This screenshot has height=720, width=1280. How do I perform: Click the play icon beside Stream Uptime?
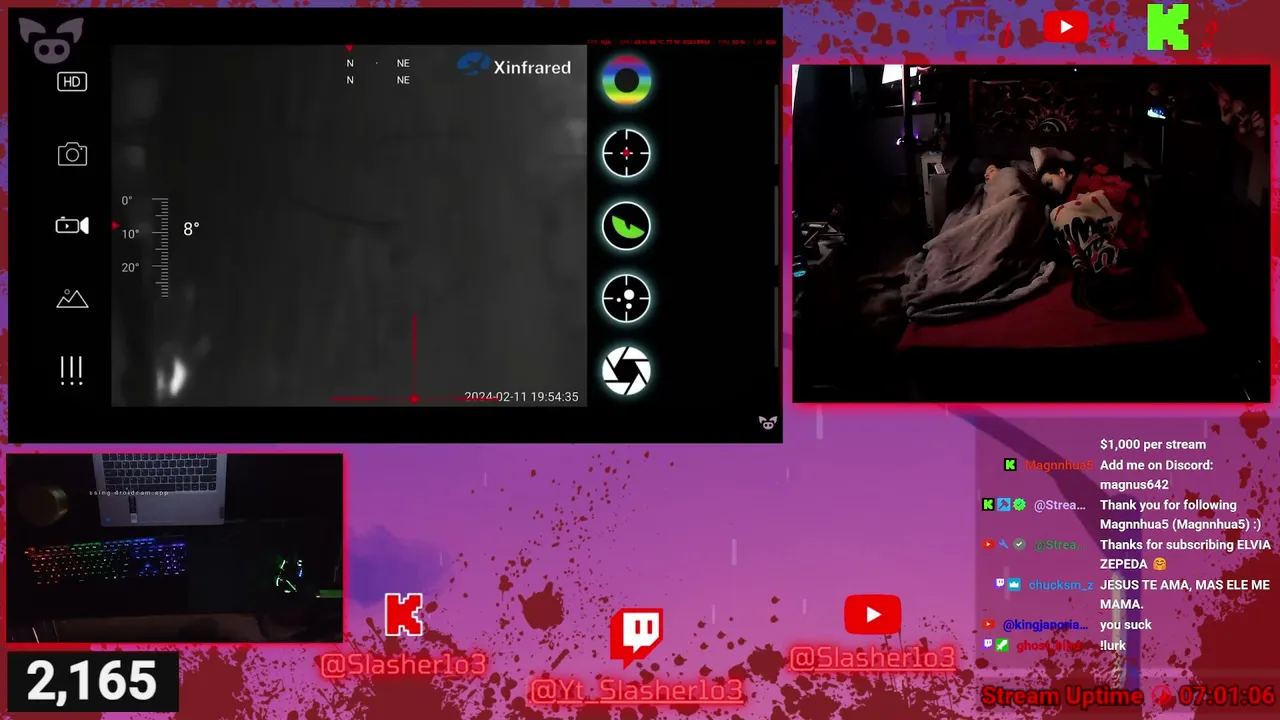click(1162, 697)
